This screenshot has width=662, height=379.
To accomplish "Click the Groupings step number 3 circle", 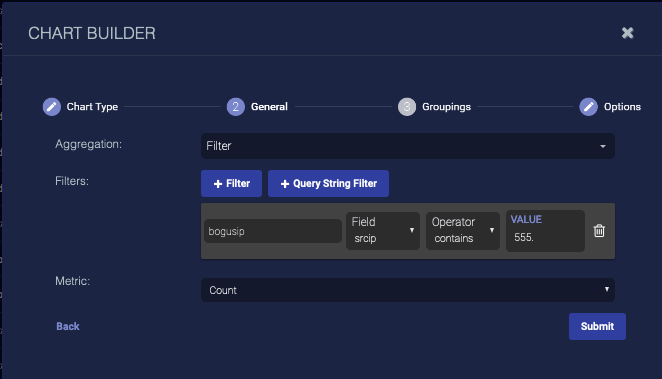I will tap(407, 107).
